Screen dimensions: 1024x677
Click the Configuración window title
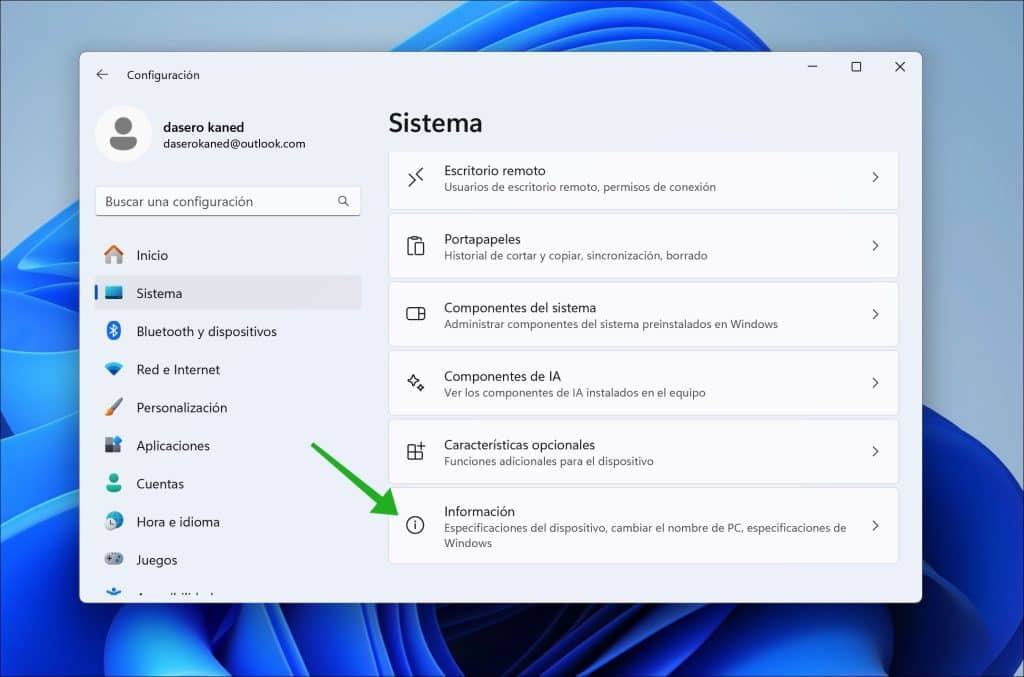163,75
